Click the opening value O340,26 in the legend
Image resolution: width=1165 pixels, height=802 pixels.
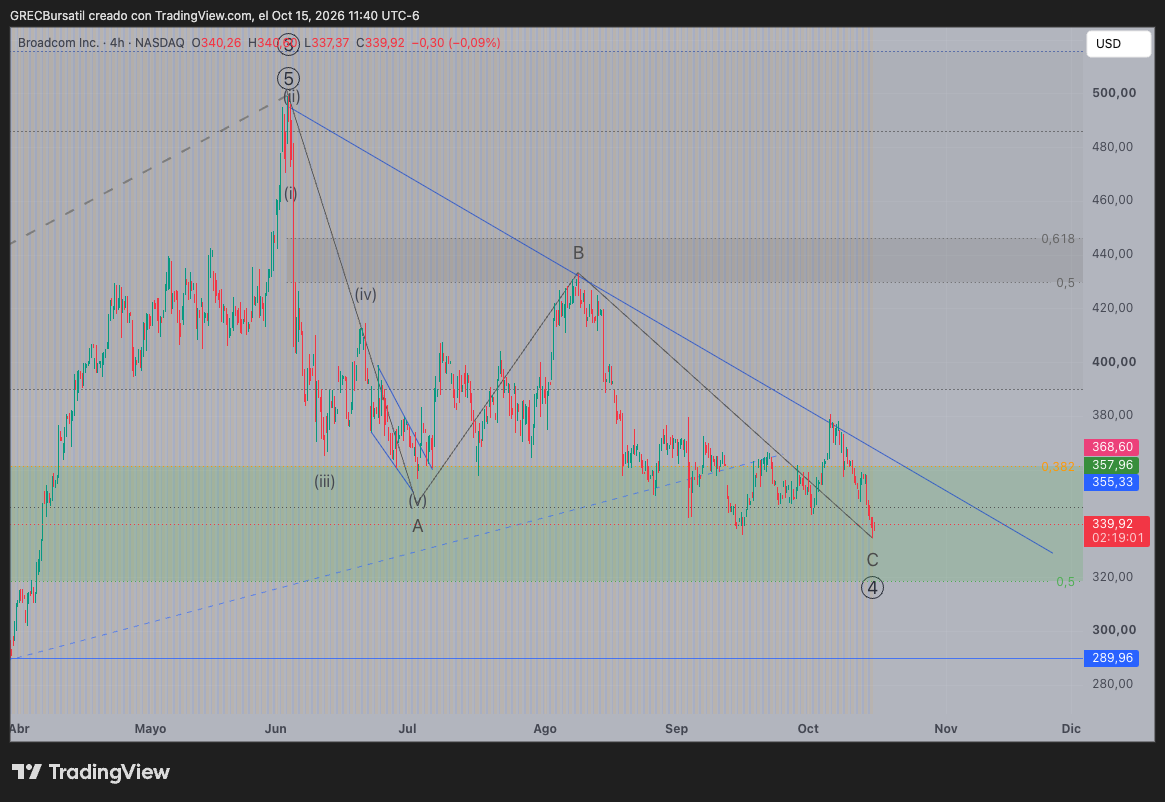point(216,43)
